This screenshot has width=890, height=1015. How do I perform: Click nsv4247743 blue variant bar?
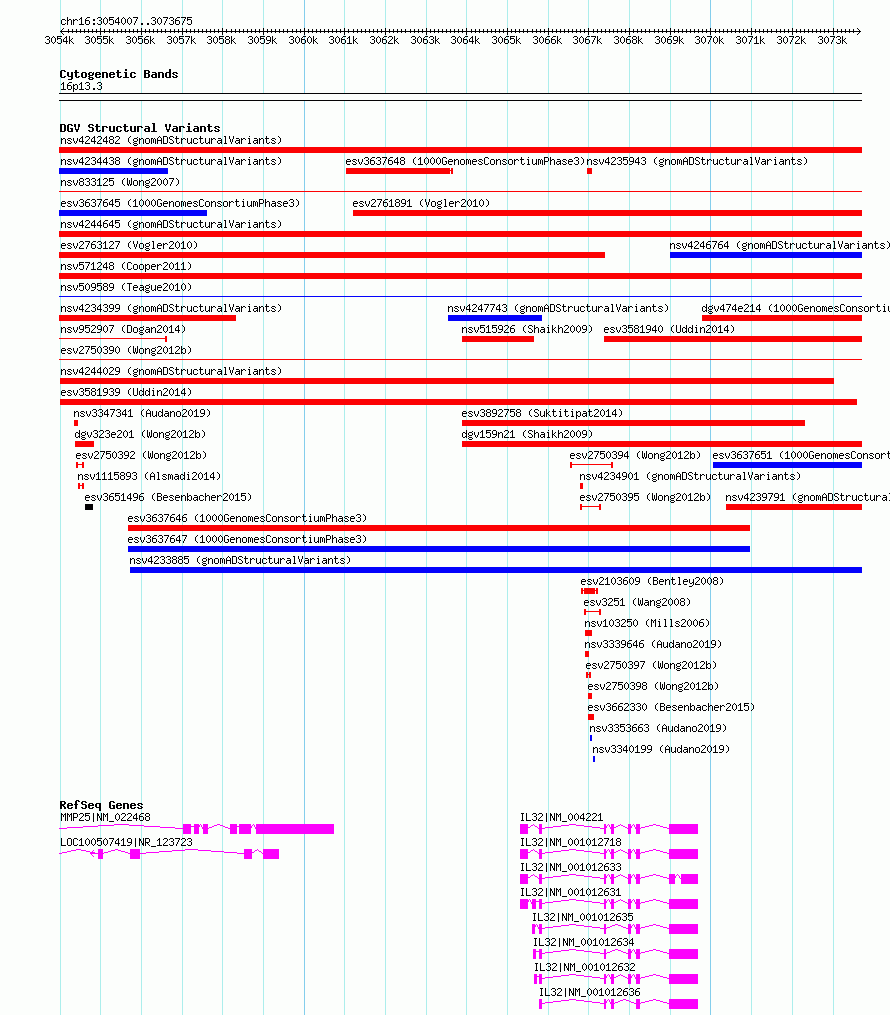[495, 318]
